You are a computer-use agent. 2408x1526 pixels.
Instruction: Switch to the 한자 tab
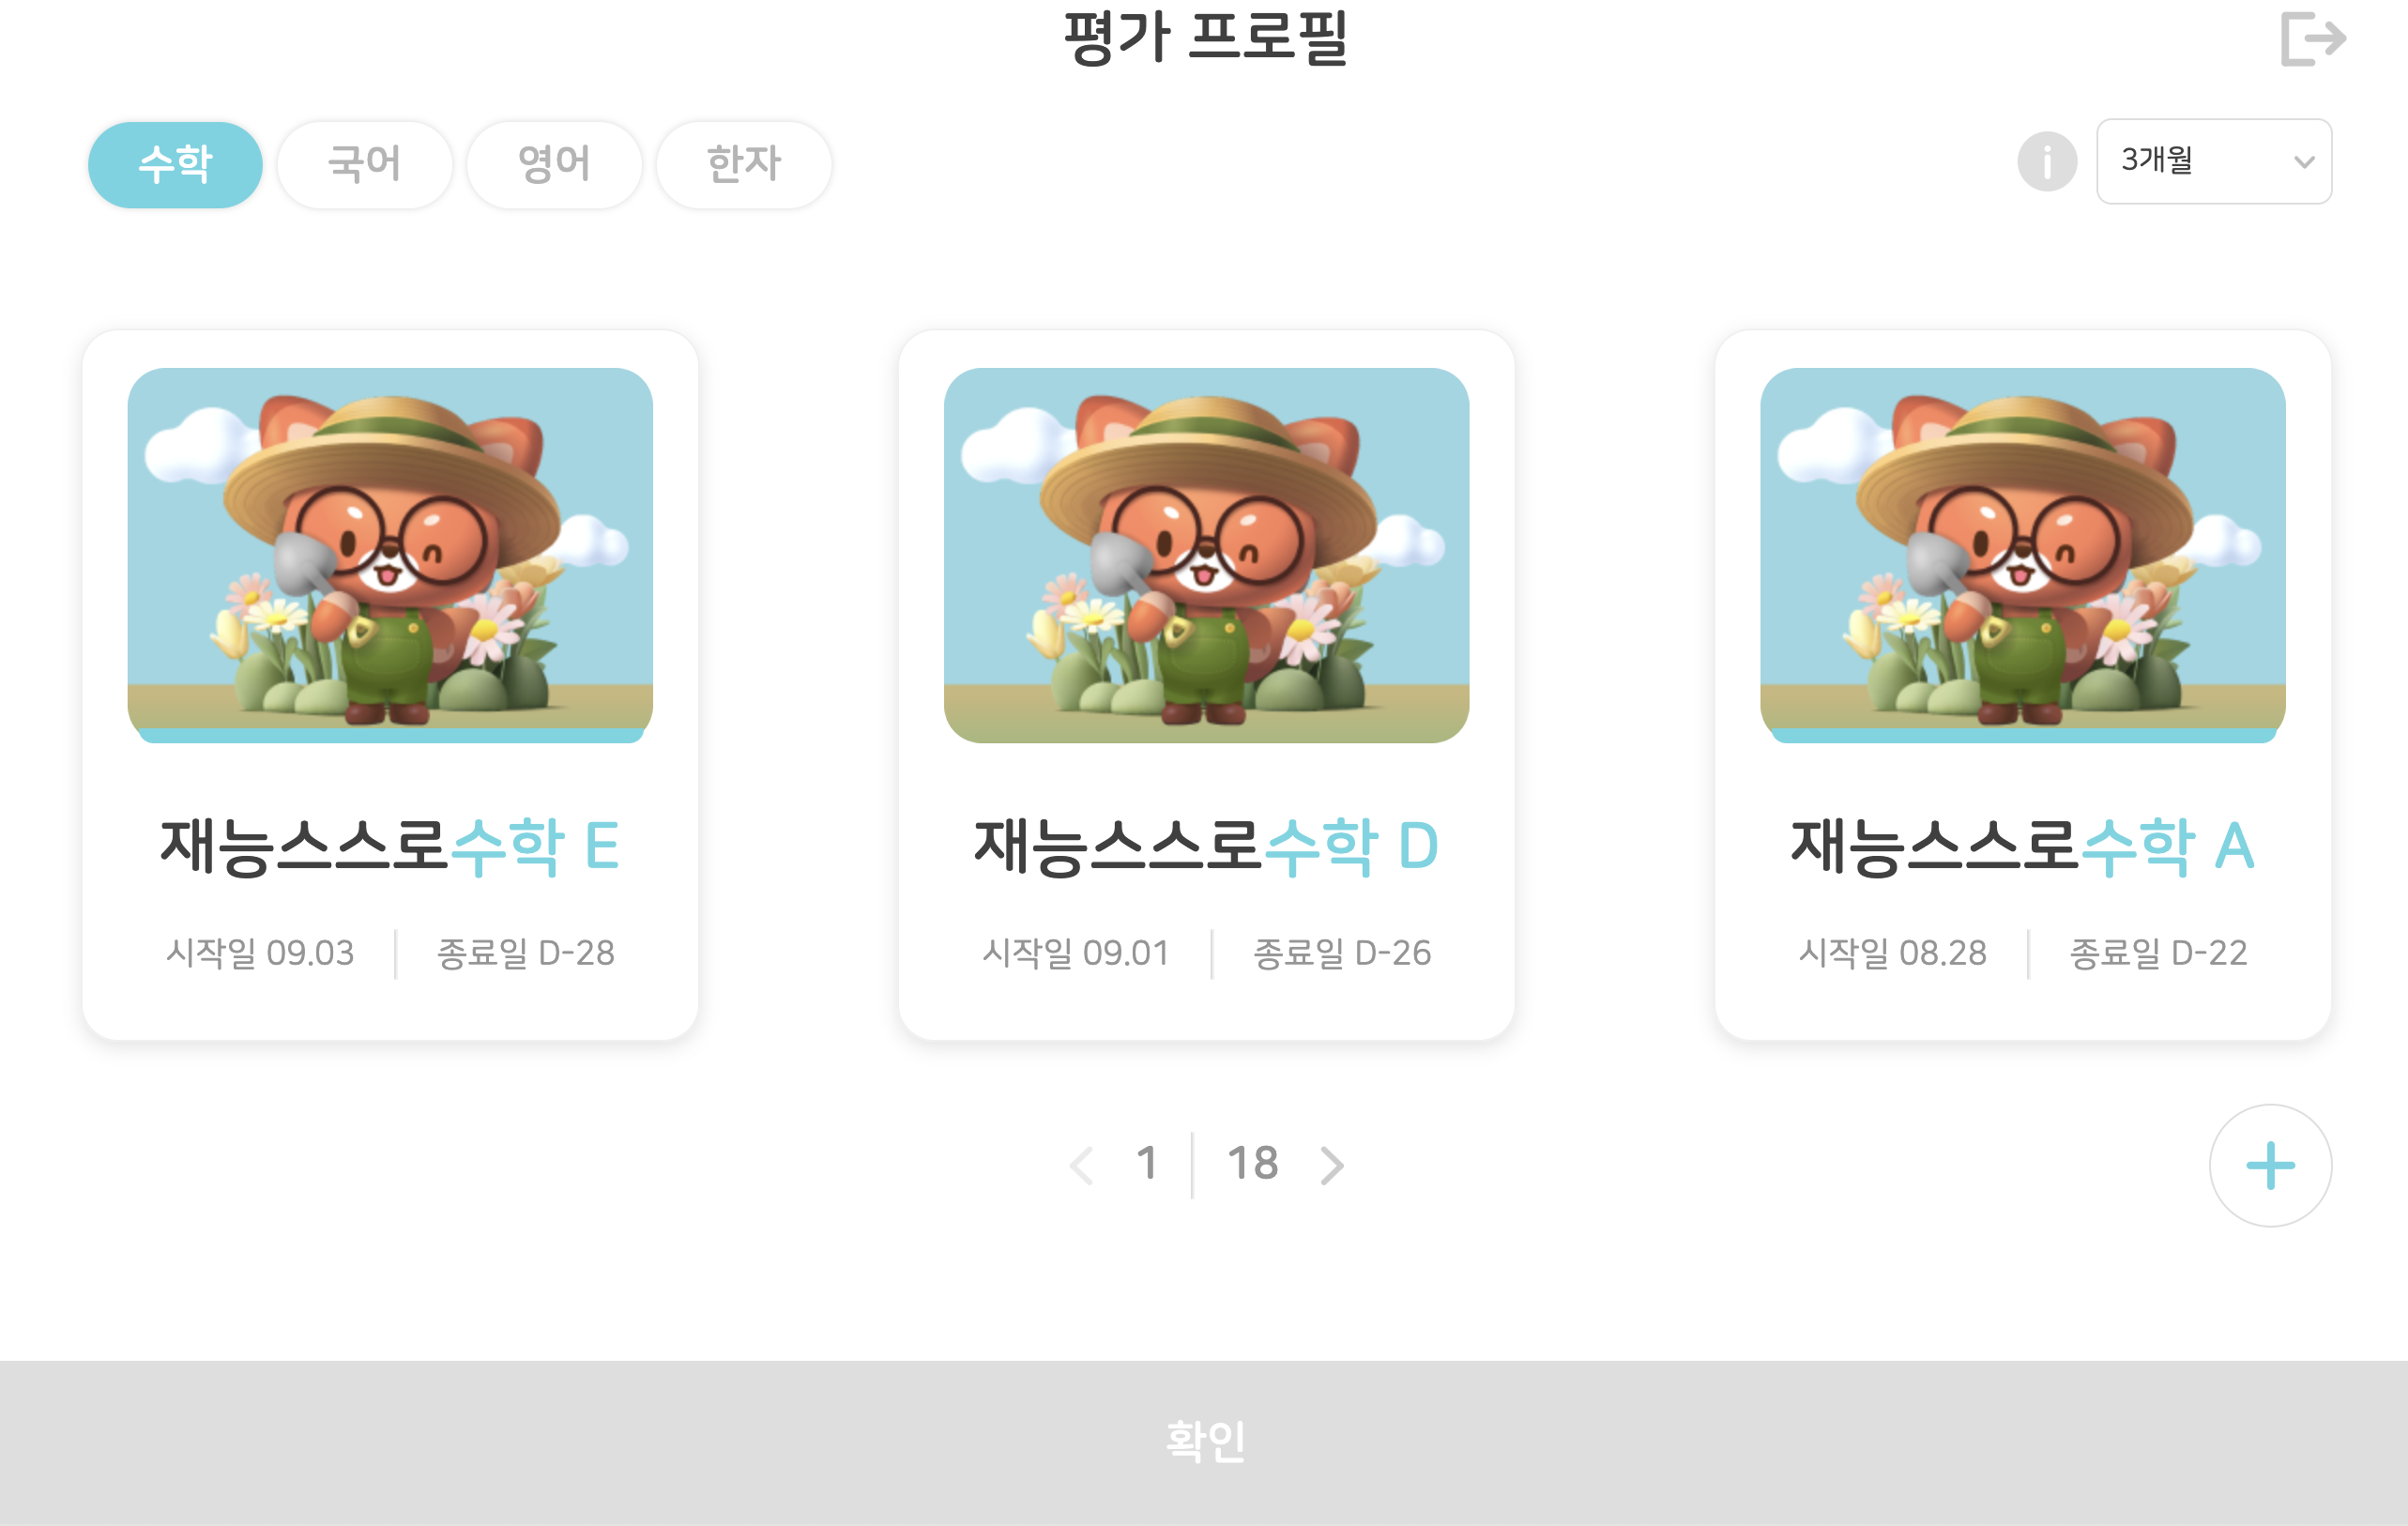click(744, 164)
